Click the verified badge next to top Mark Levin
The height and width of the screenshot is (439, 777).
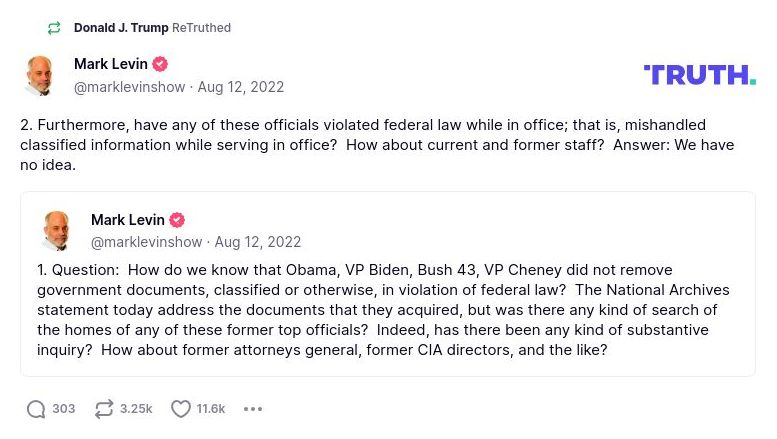pyautogui.click(x=160, y=64)
